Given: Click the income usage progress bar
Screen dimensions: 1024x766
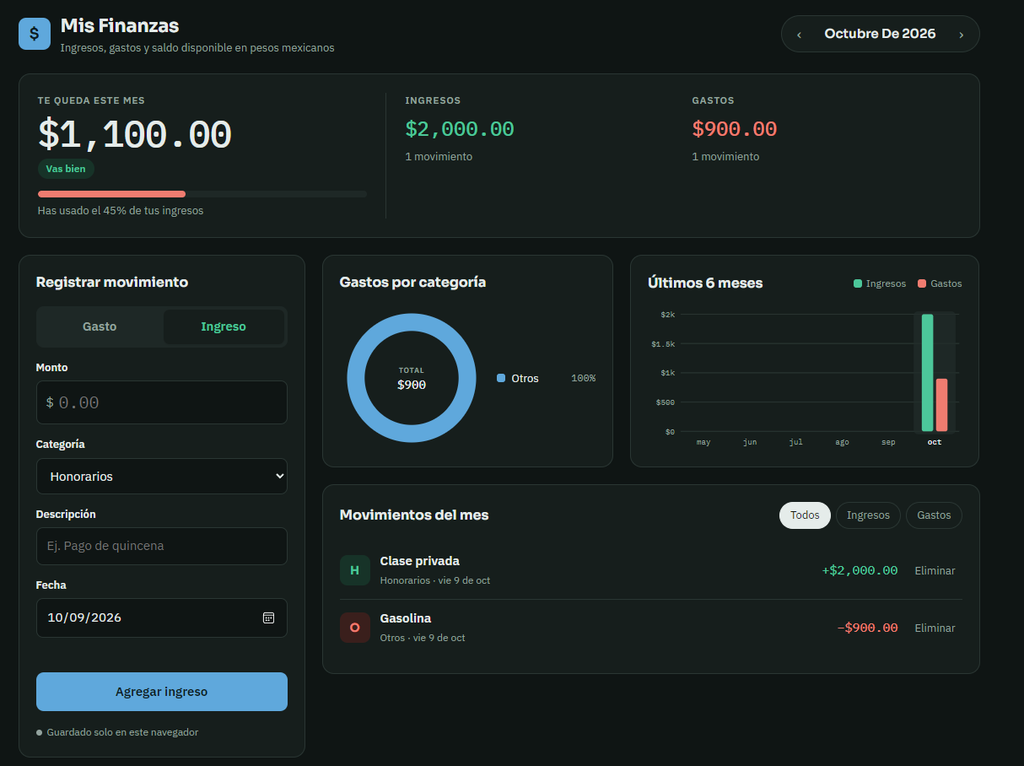Looking at the screenshot, I should click(x=202, y=194).
